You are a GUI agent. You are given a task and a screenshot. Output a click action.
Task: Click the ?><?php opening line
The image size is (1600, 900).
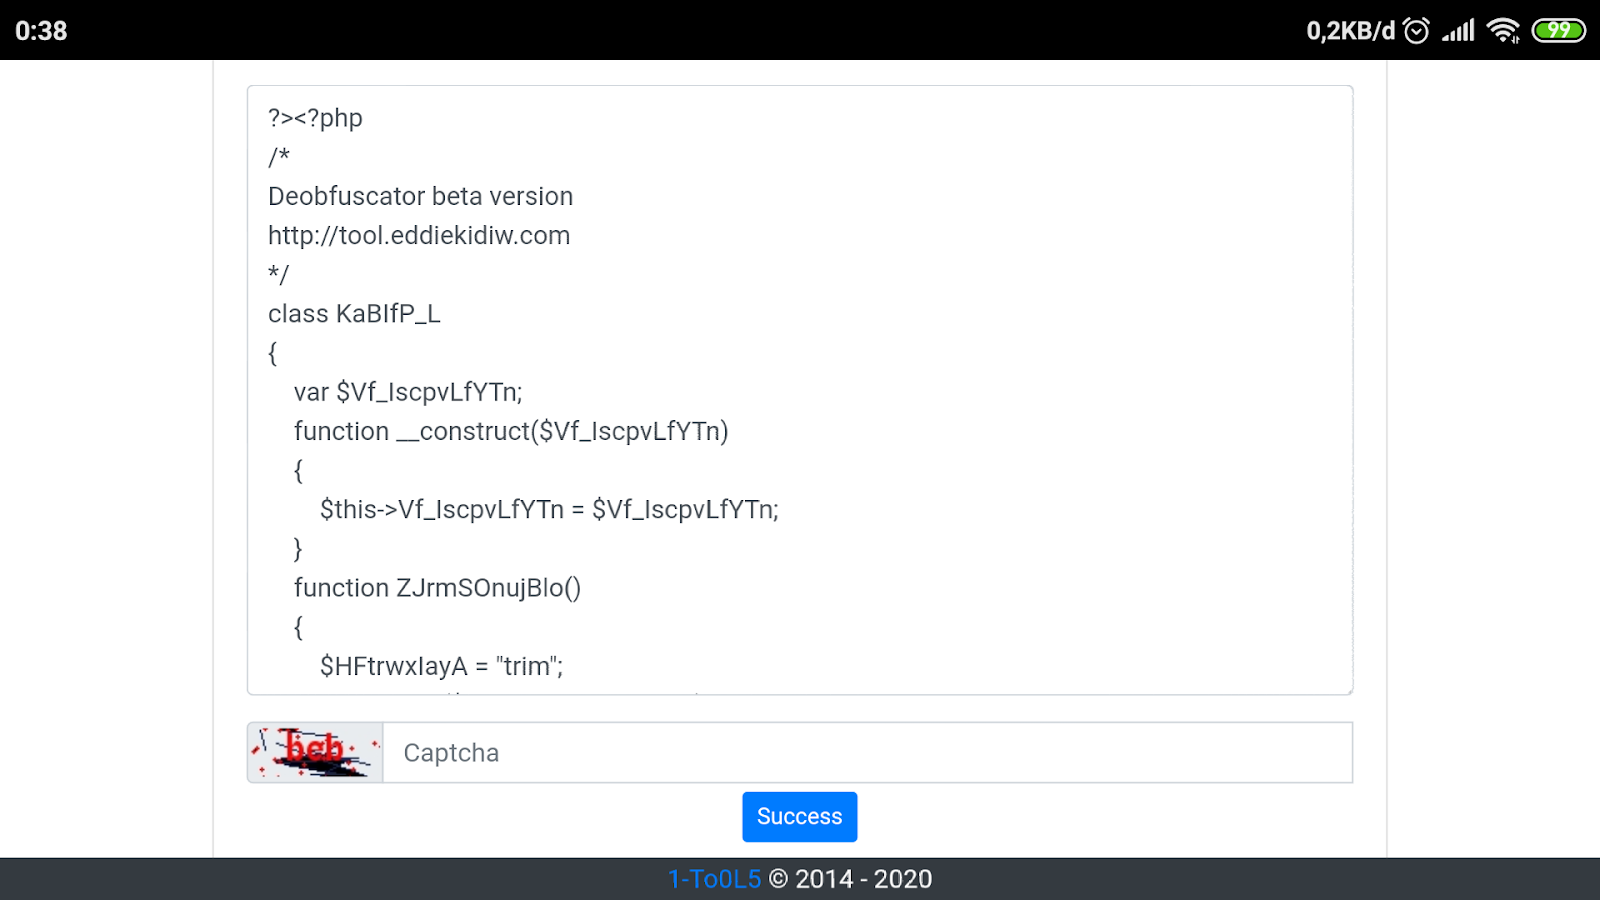coord(314,117)
